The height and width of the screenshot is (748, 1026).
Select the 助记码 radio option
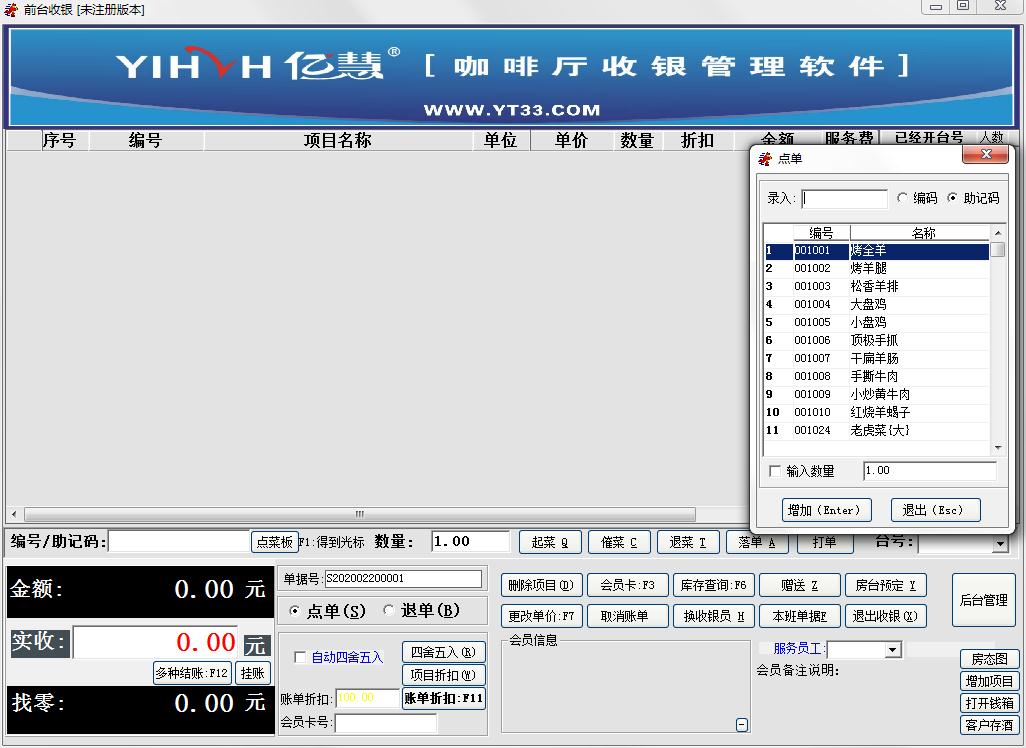(952, 198)
